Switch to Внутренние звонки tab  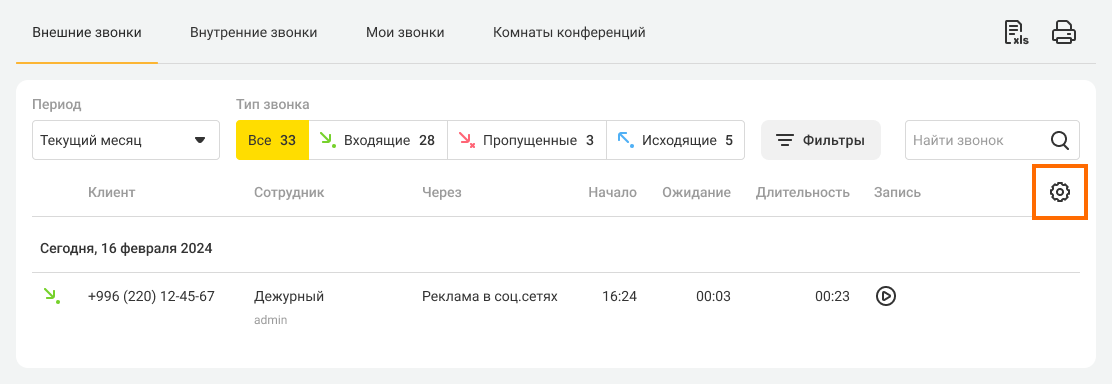[253, 33]
